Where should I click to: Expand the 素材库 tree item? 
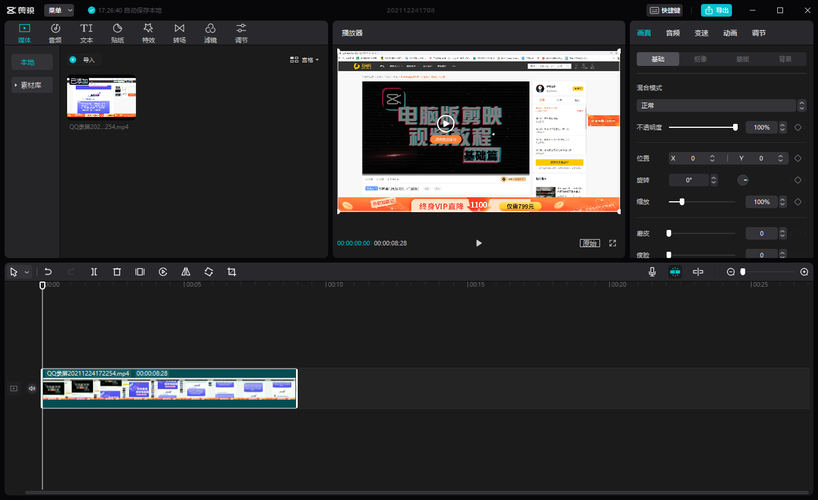(x=32, y=86)
